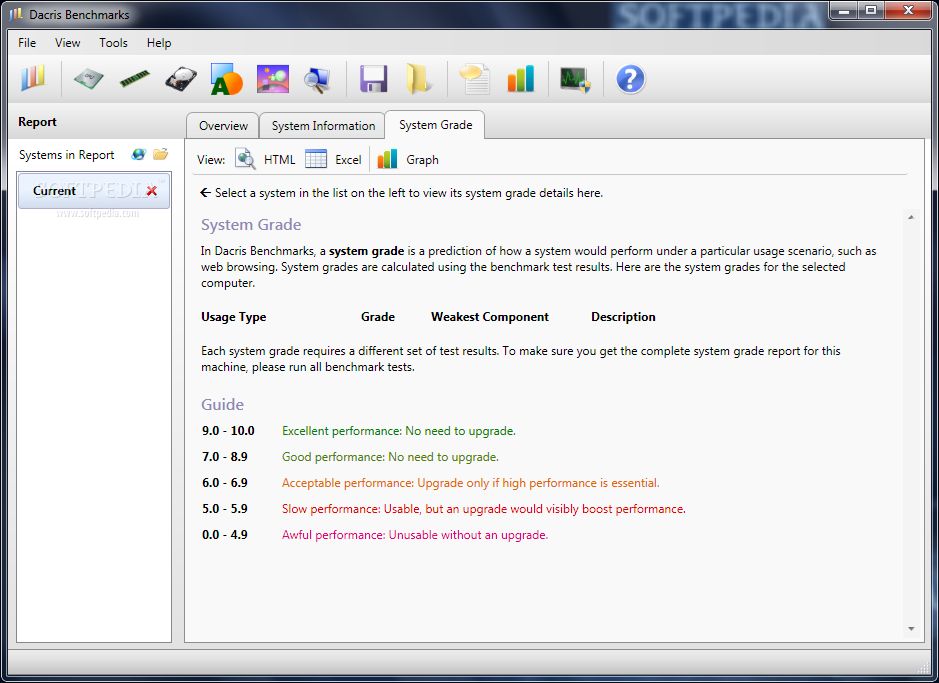Click the Grade column header
This screenshot has width=939, height=683.
(377, 317)
